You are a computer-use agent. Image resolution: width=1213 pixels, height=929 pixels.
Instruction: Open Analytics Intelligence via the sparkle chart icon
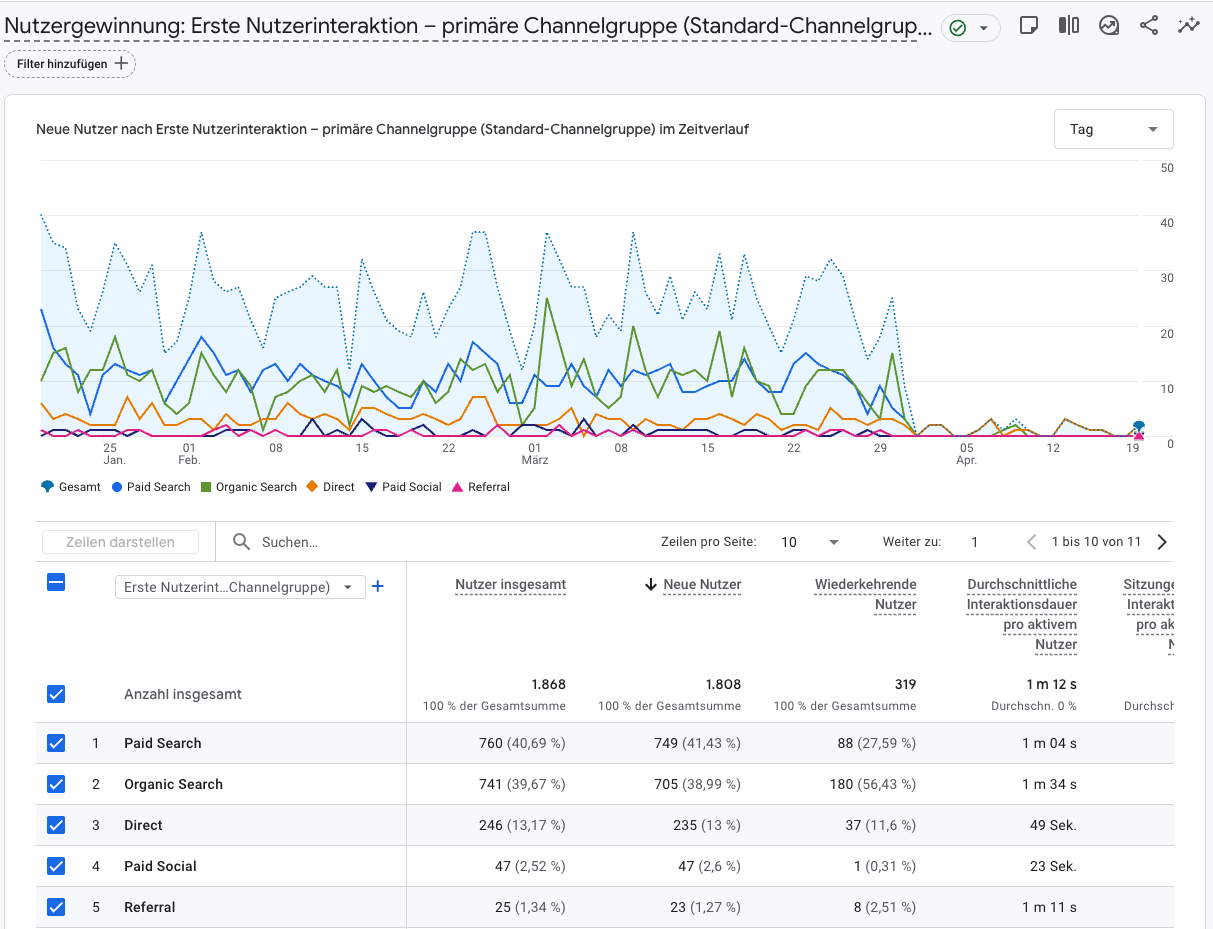click(x=1188, y=26)
